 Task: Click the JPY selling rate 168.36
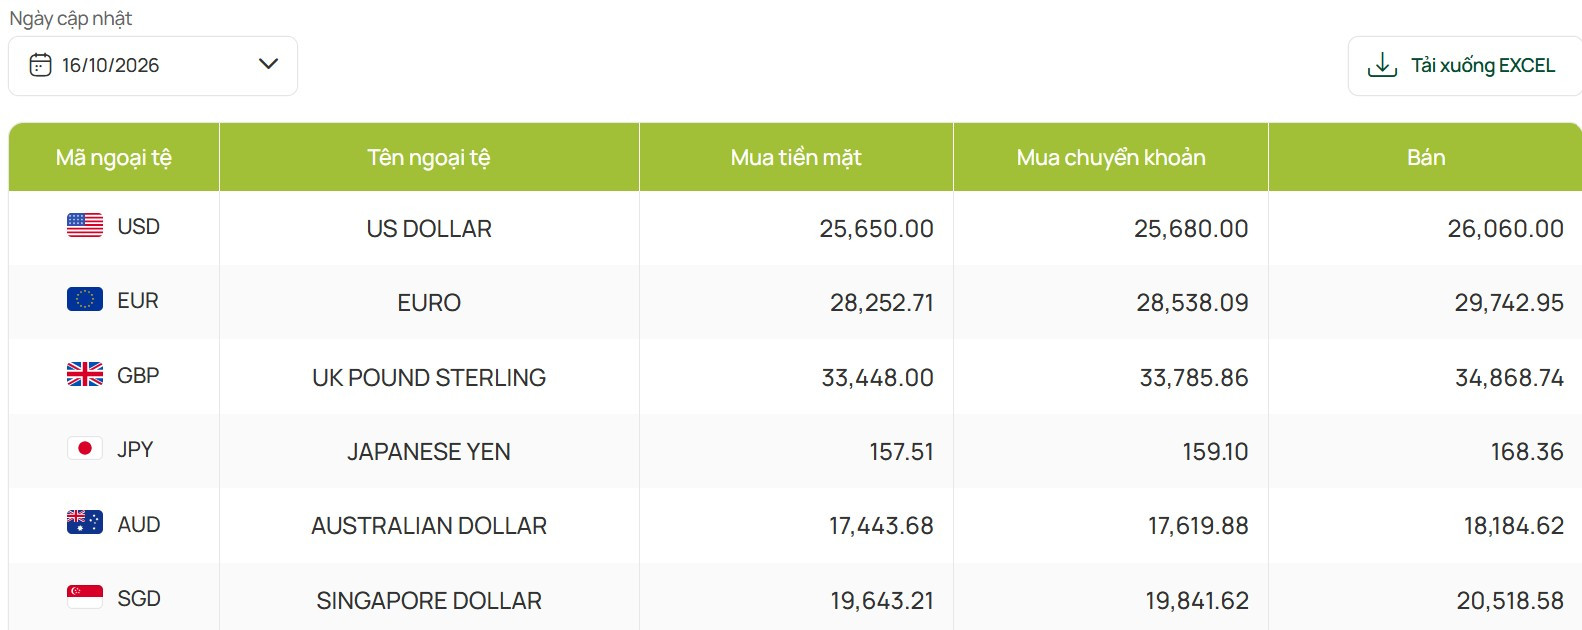(x=1527, y=452)
